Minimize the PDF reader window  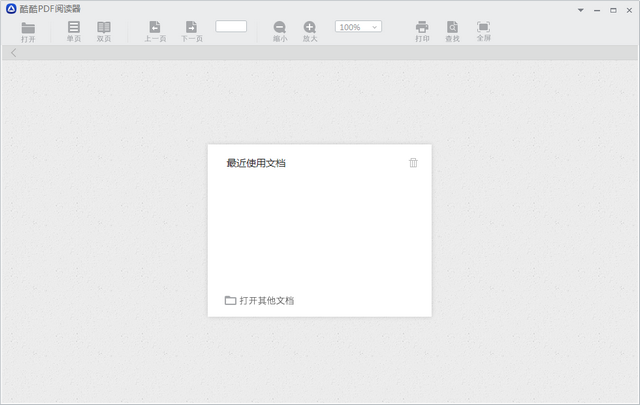(x=597, y=9)
